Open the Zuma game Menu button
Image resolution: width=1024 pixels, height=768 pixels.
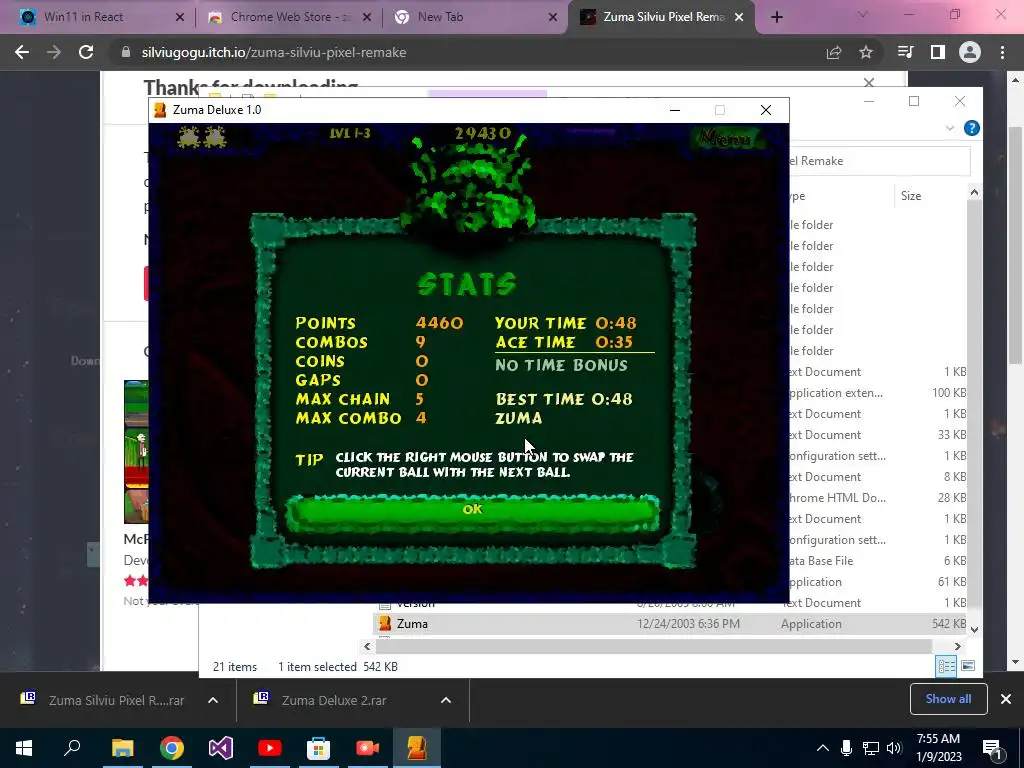(727, 138)
